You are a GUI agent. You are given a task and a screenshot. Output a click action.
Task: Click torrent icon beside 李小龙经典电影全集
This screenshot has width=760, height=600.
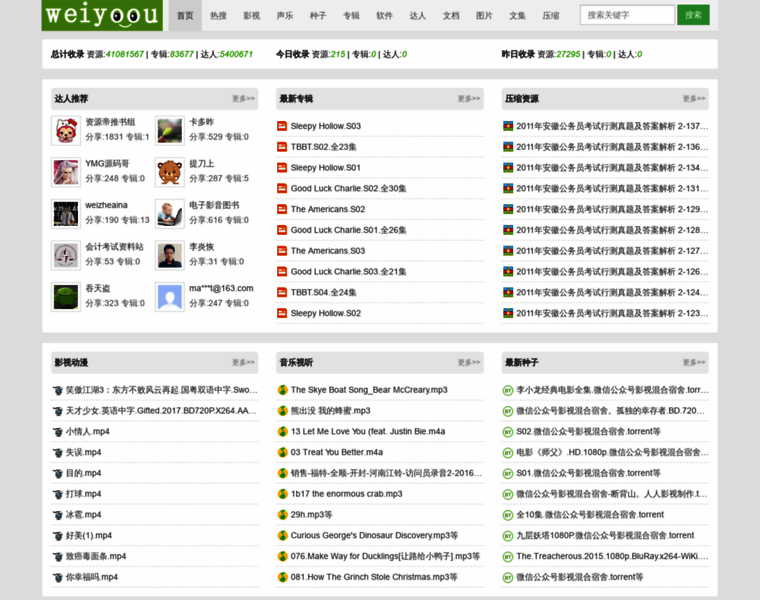click(507, 390)
